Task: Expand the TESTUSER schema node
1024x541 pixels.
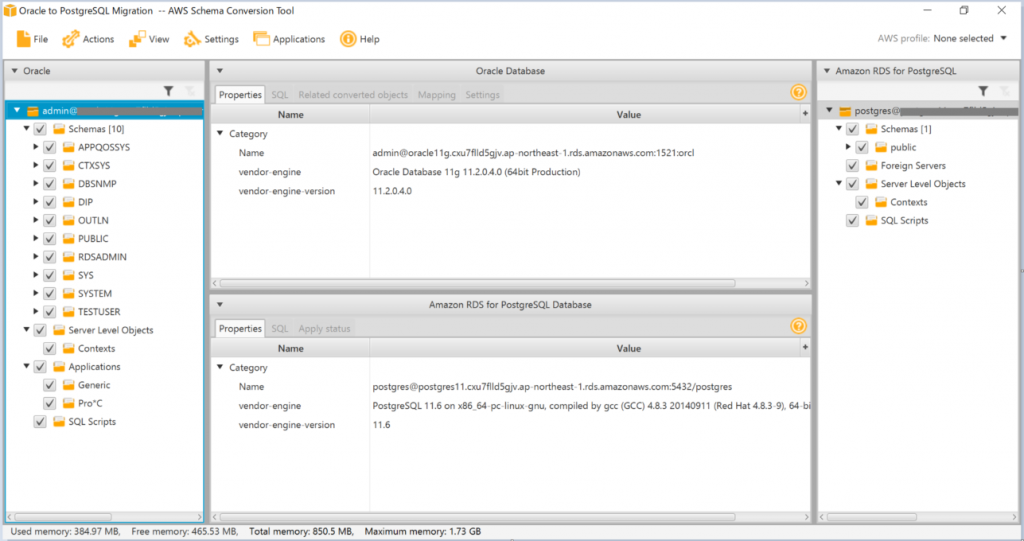Action: click(35, 312)
